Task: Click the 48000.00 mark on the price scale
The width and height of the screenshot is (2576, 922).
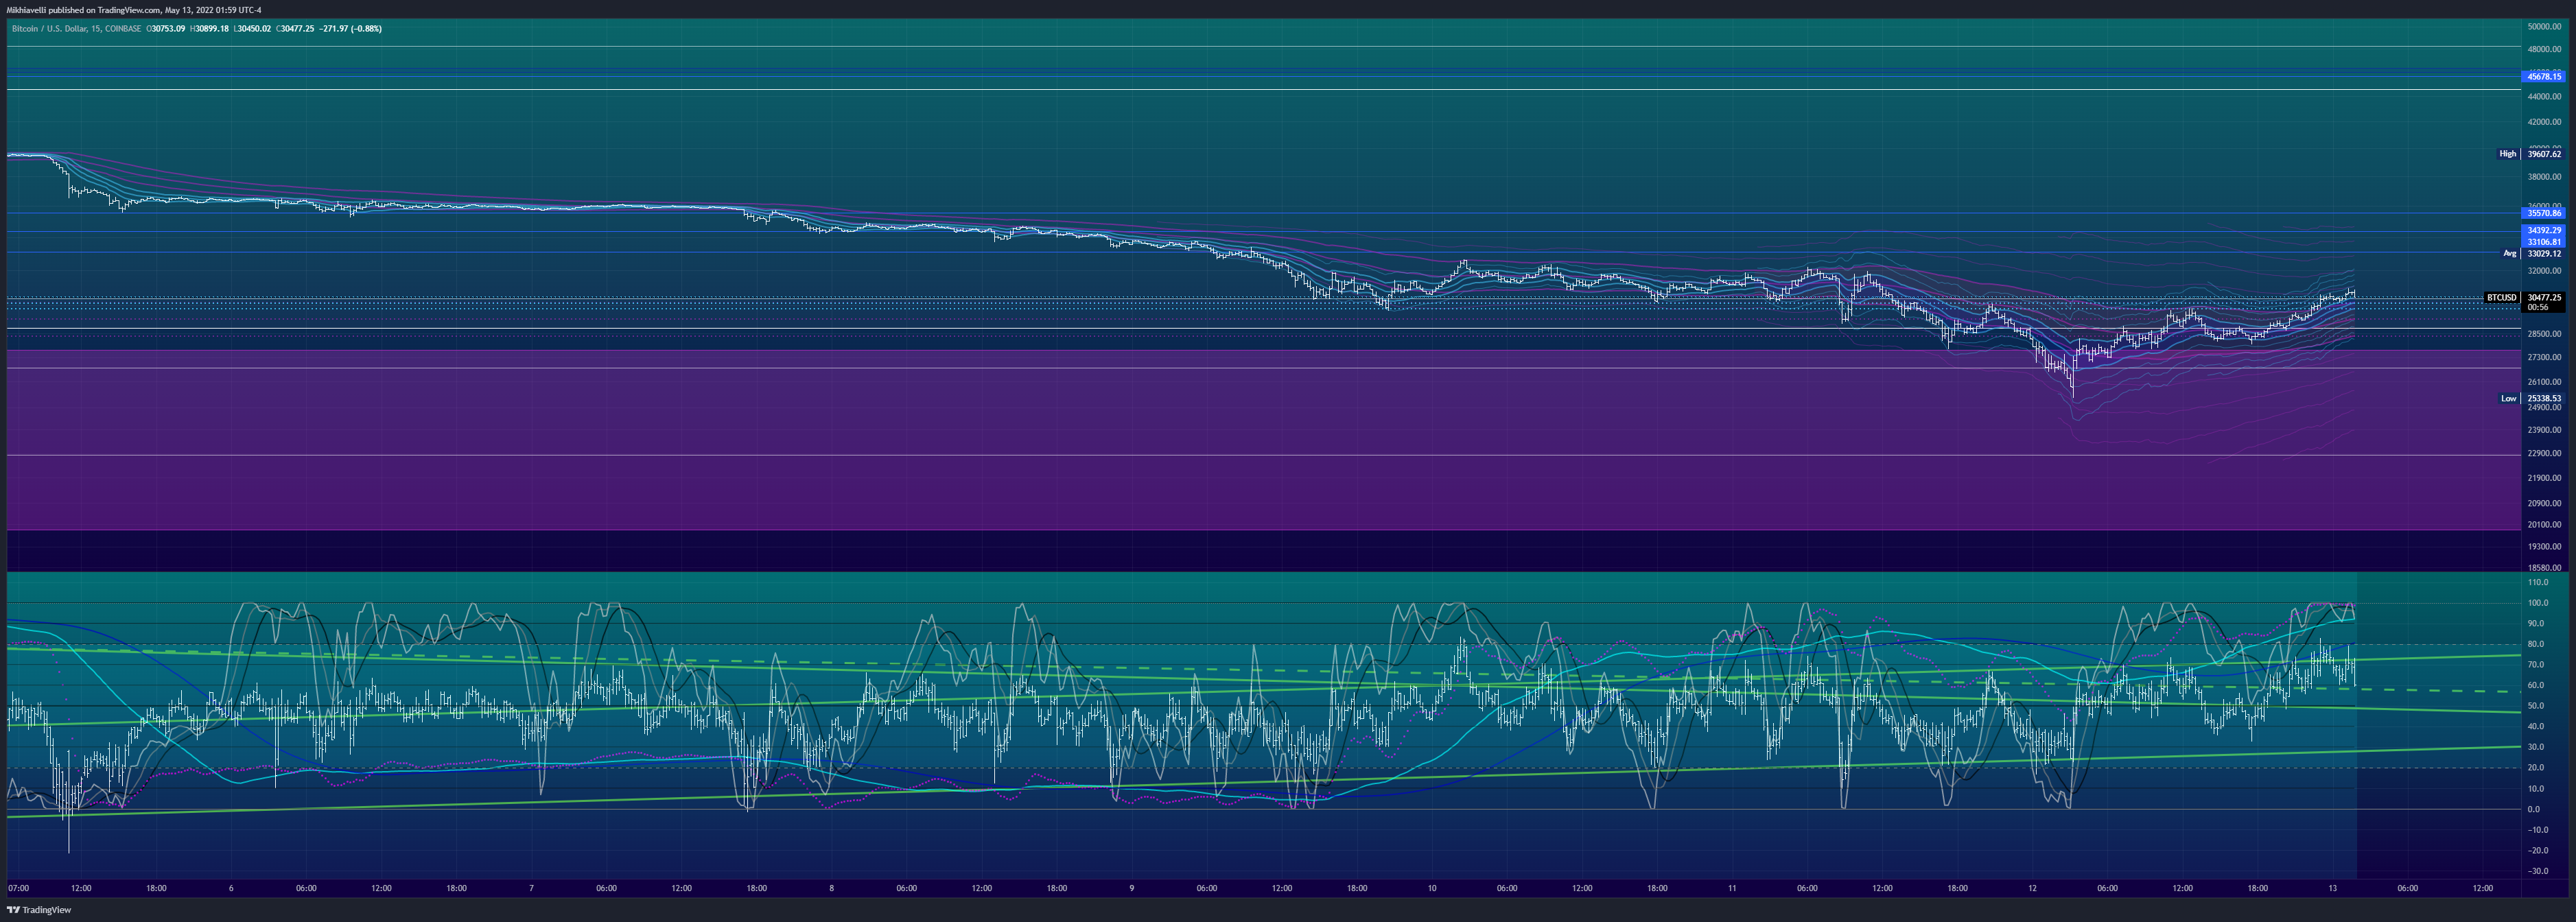Action: tap(2544, 49)
